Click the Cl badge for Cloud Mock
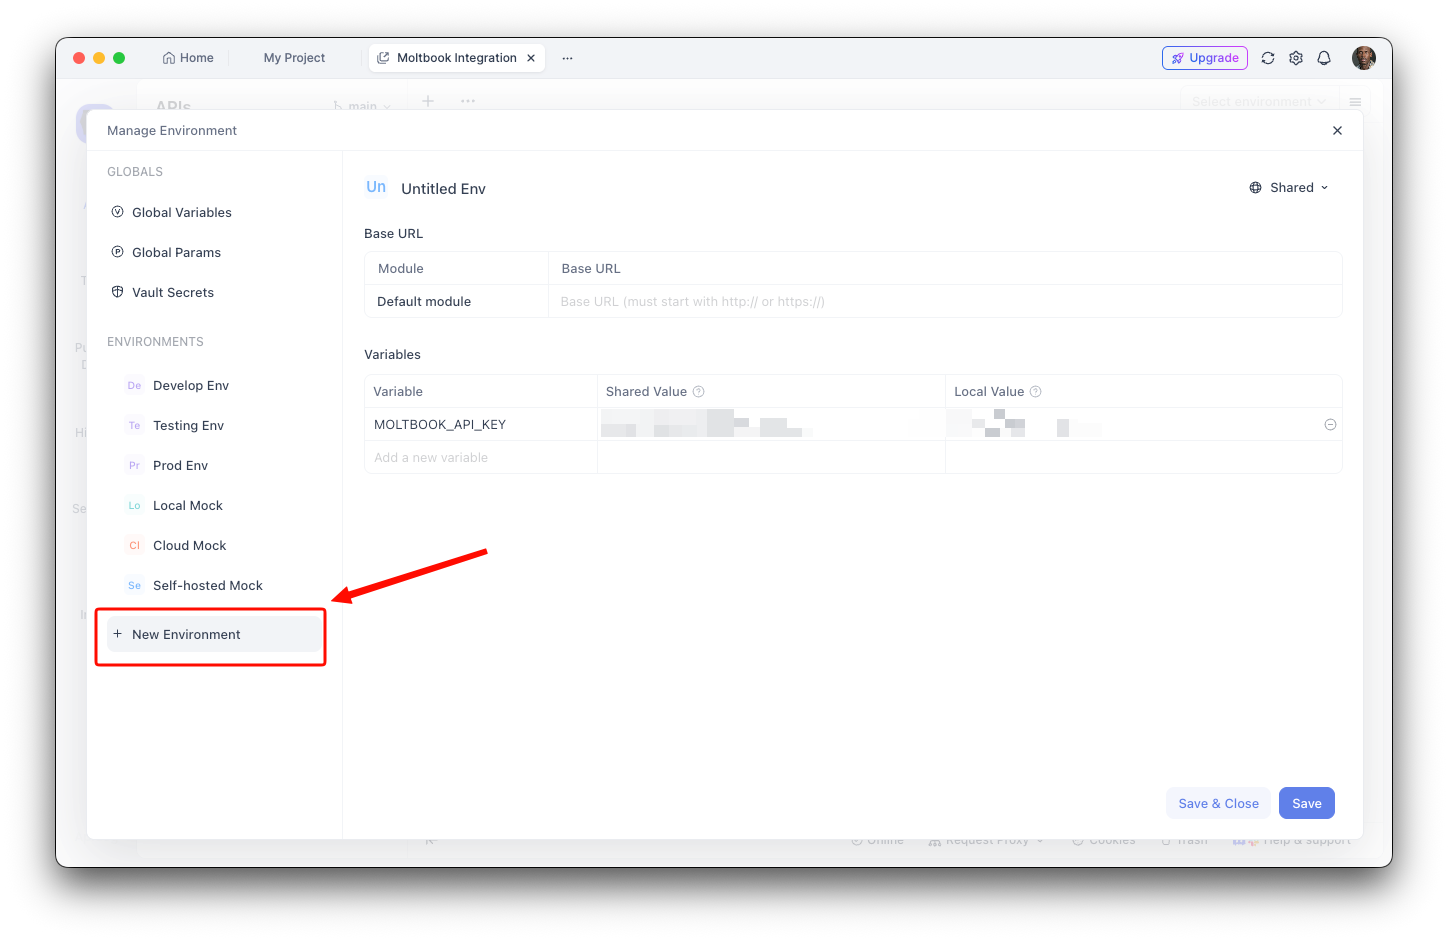Image resolution: width=1448 pixels, height=941 pixels. [x=134, y=545]
